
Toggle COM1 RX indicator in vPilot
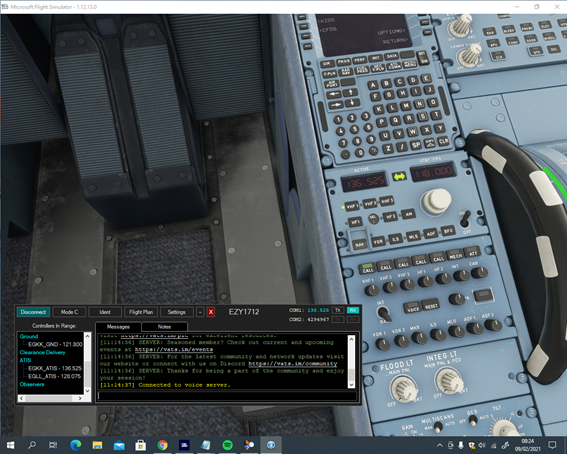point(353,310)
